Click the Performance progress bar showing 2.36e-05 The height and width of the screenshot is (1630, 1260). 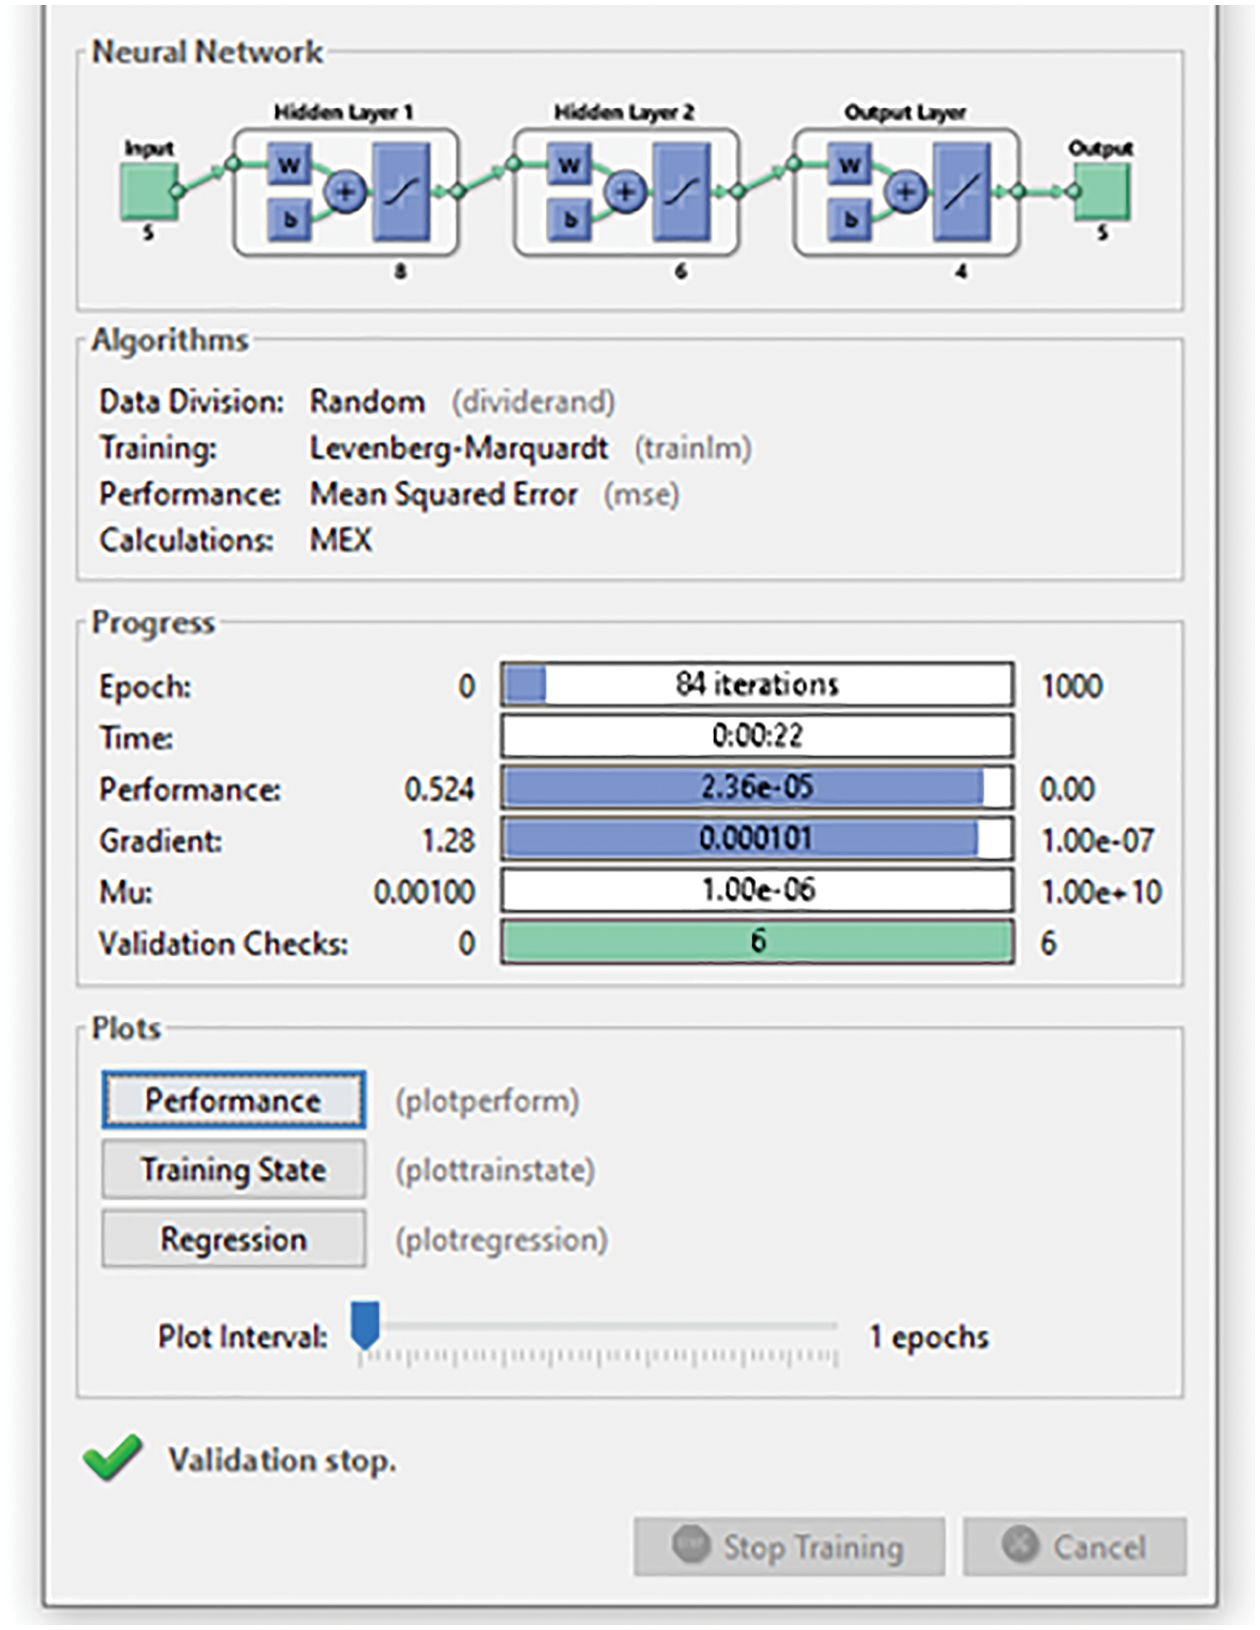tap(757, 788)
